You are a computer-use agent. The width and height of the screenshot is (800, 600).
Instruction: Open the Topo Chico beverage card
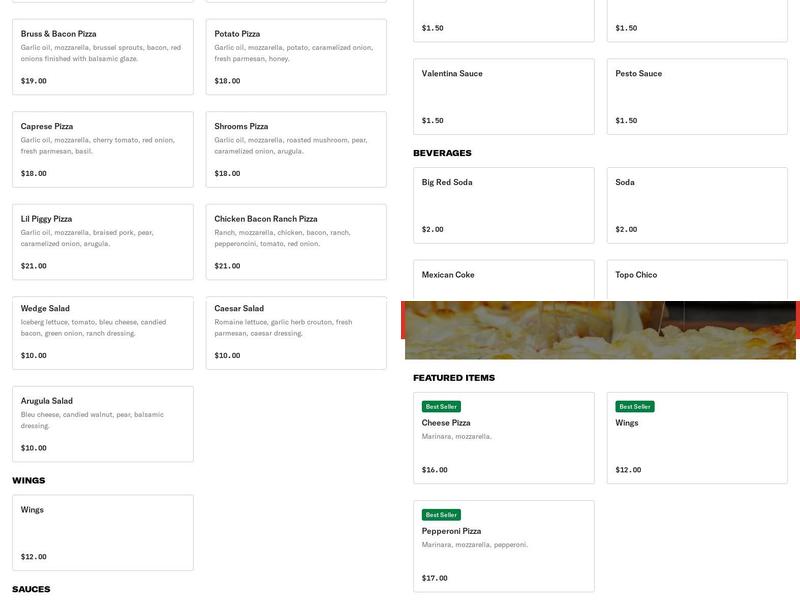pyautogui.click(x=697, y=281)
